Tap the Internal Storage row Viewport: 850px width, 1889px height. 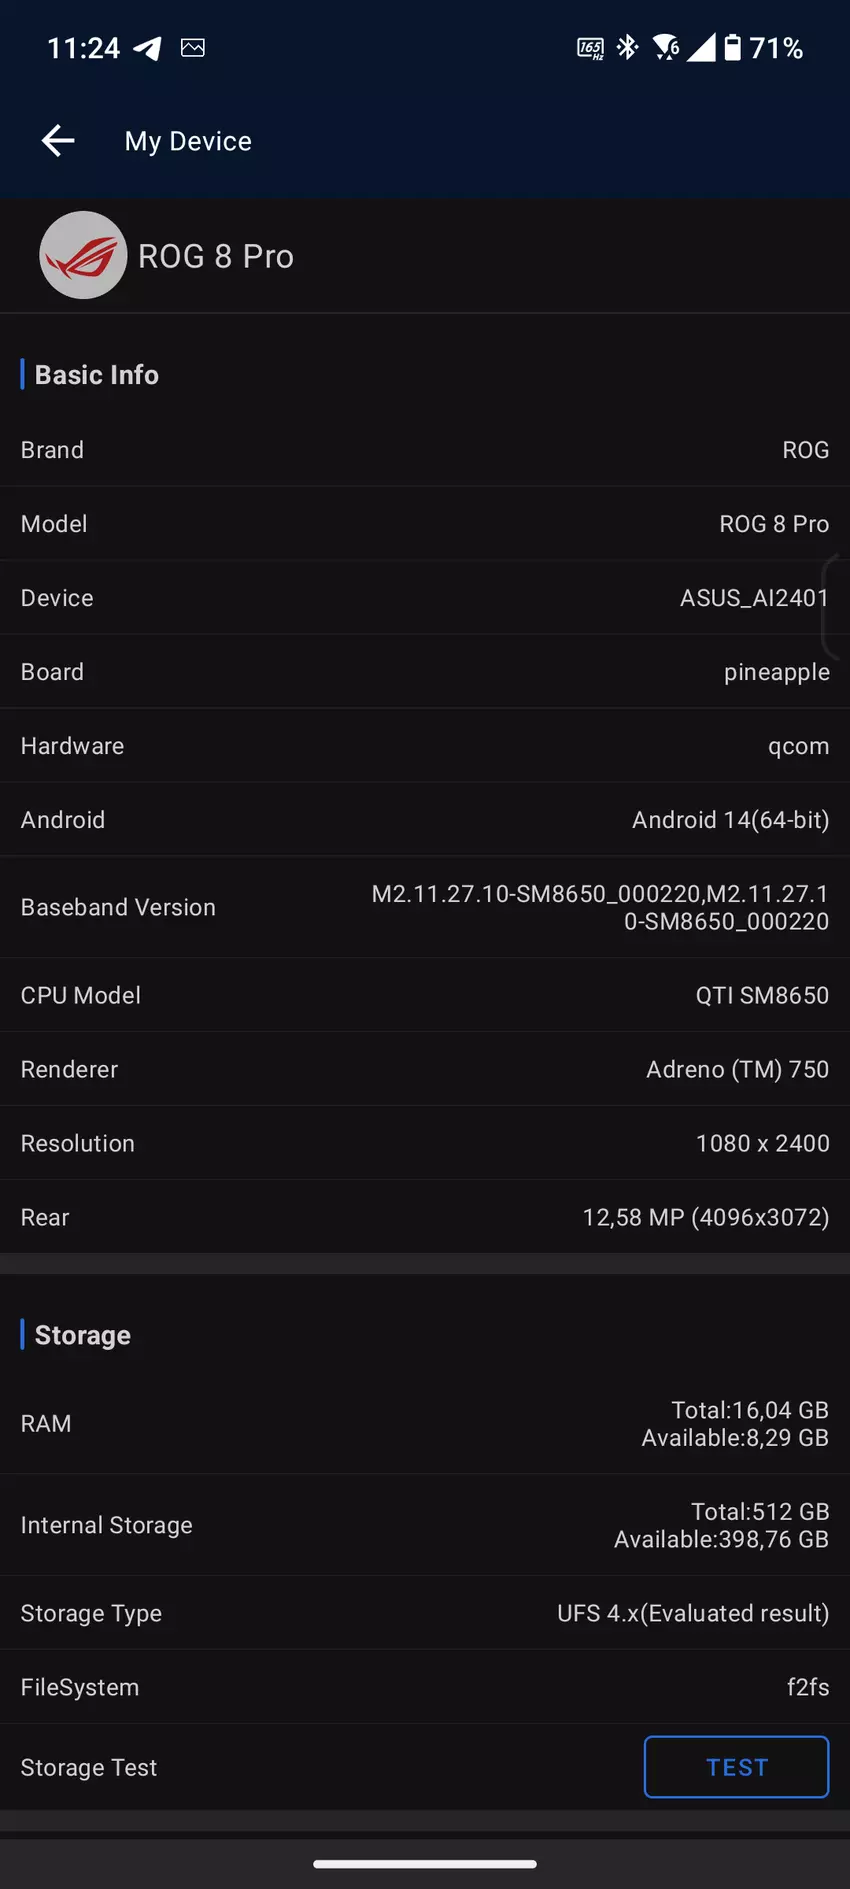point(425,1525)
